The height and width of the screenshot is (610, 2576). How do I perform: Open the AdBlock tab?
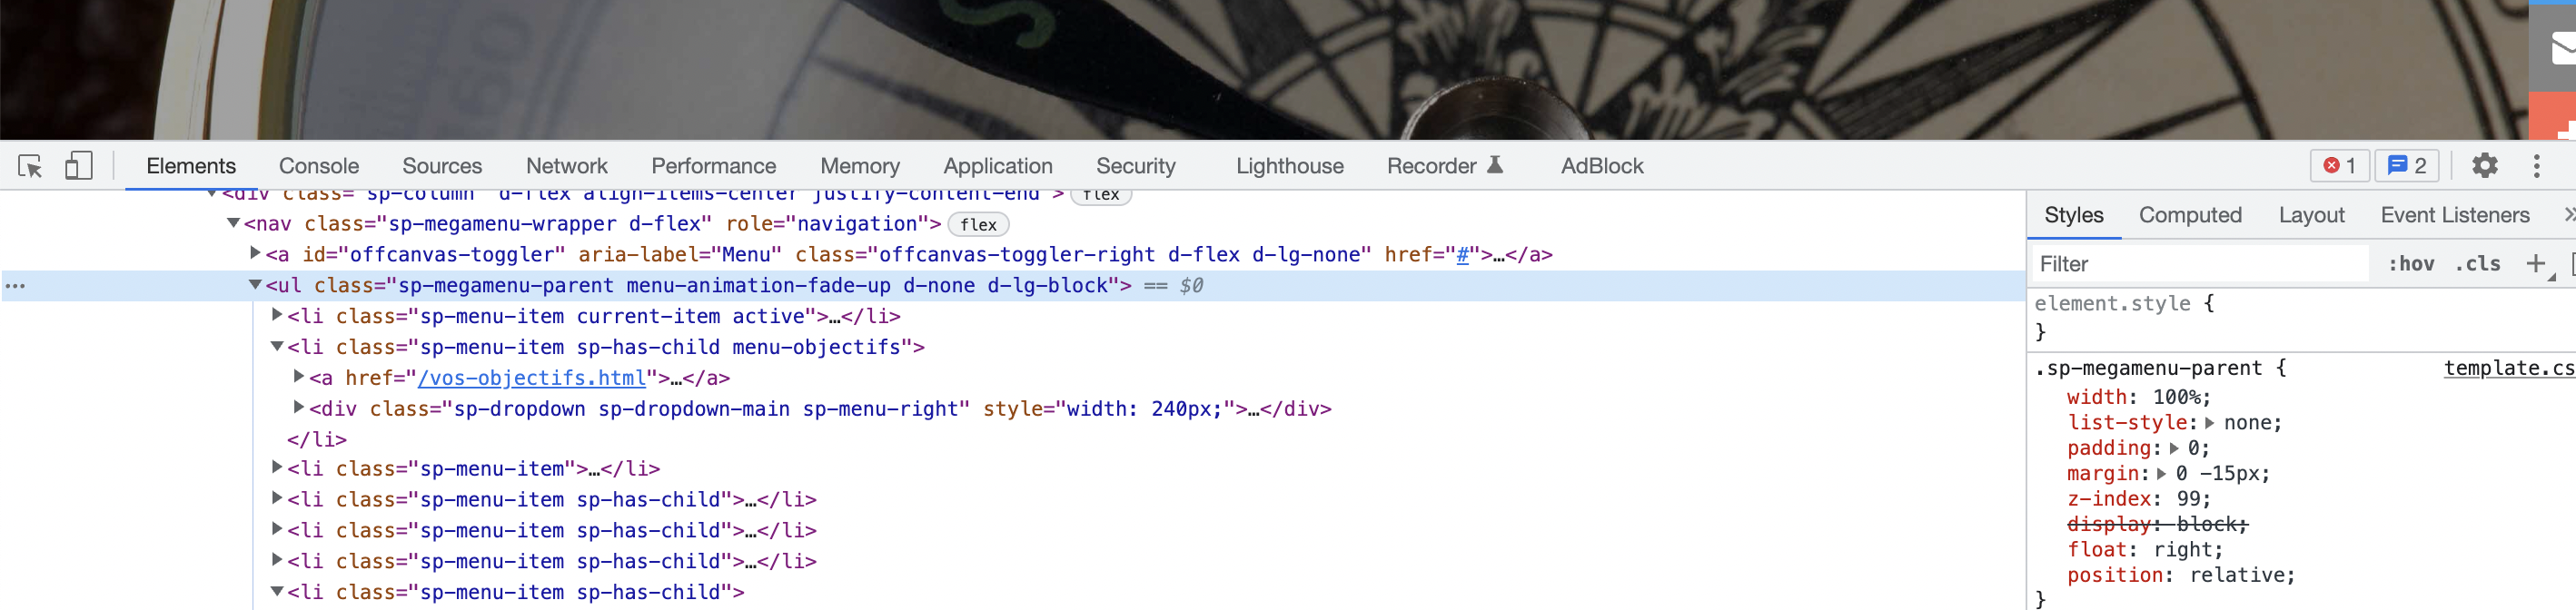pyautogui.click(x=1602, y=166)
